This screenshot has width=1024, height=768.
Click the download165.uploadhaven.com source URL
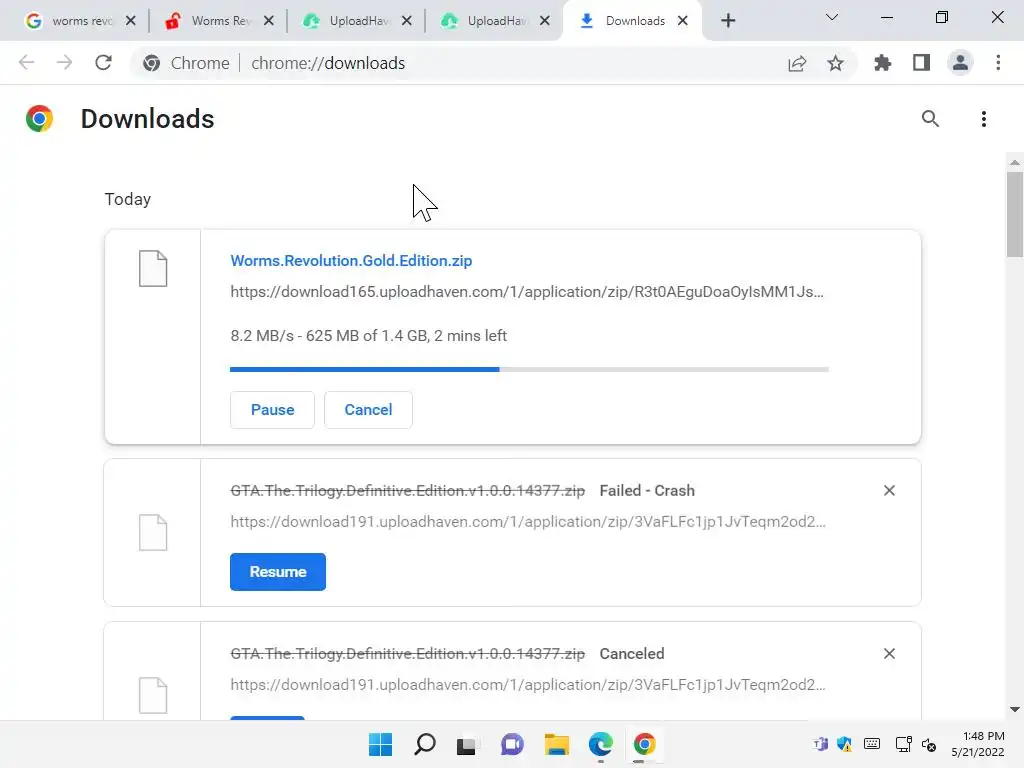click(527, 292)
